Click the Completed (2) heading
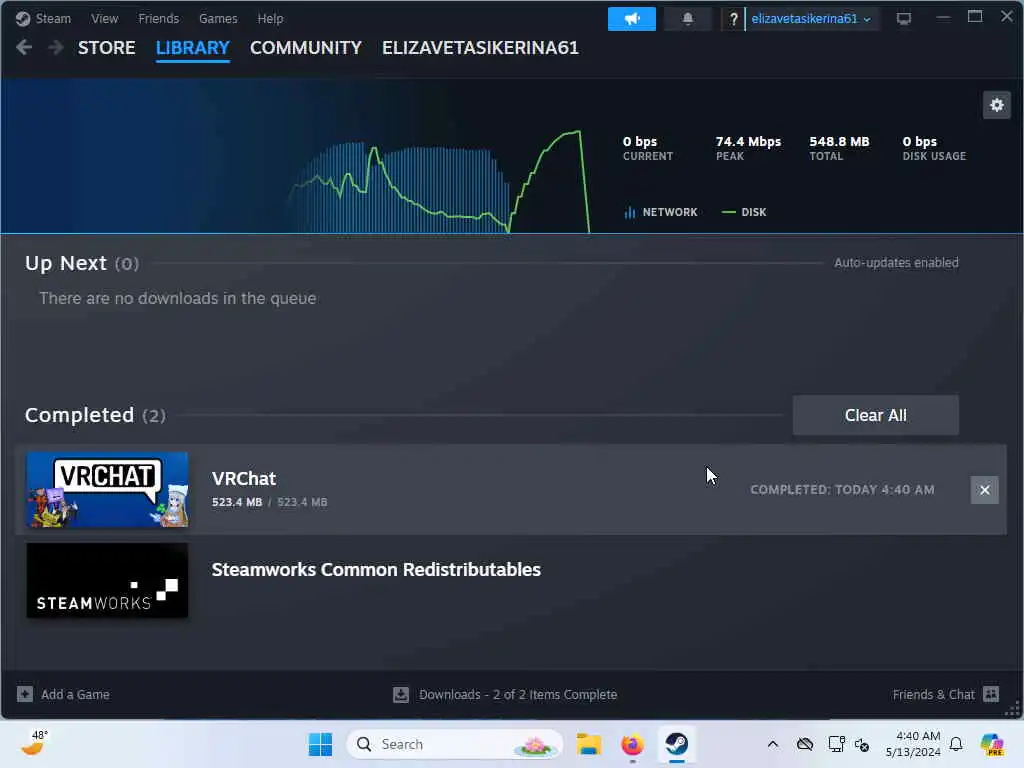The image size is (1024, 768). tap(95, 415)
